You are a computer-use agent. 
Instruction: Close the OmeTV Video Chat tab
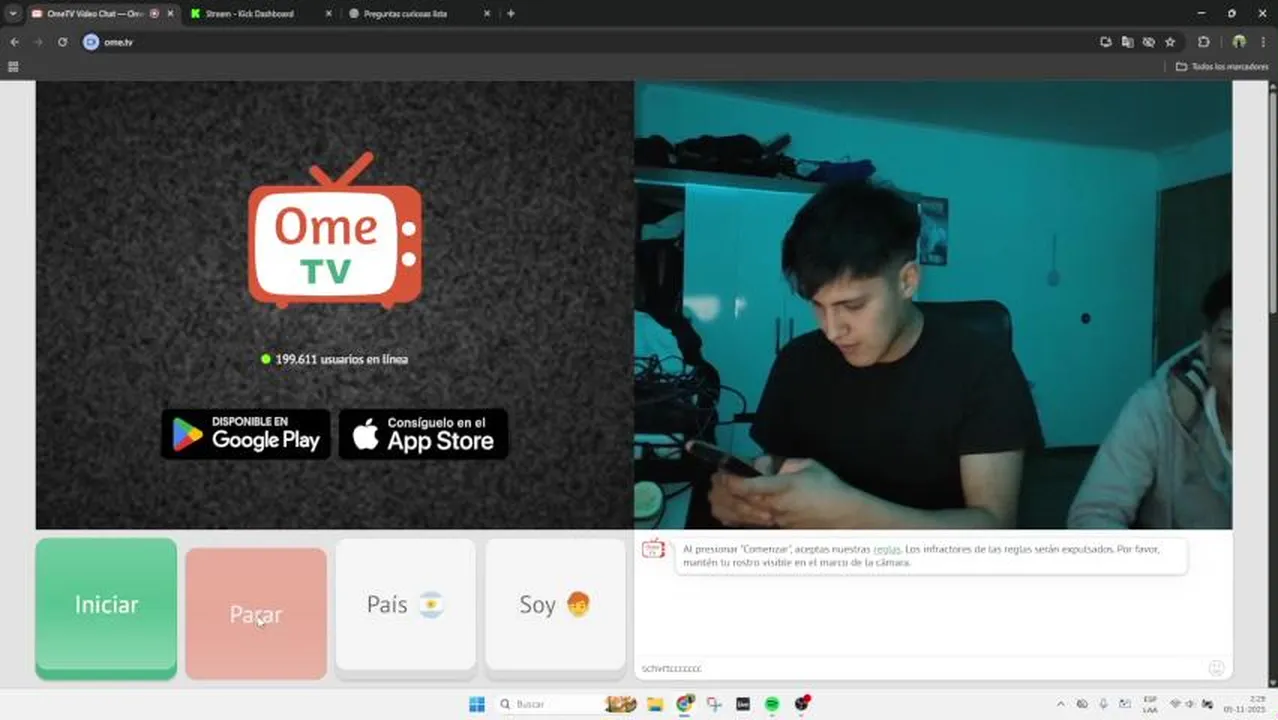(x=170, y=14)
